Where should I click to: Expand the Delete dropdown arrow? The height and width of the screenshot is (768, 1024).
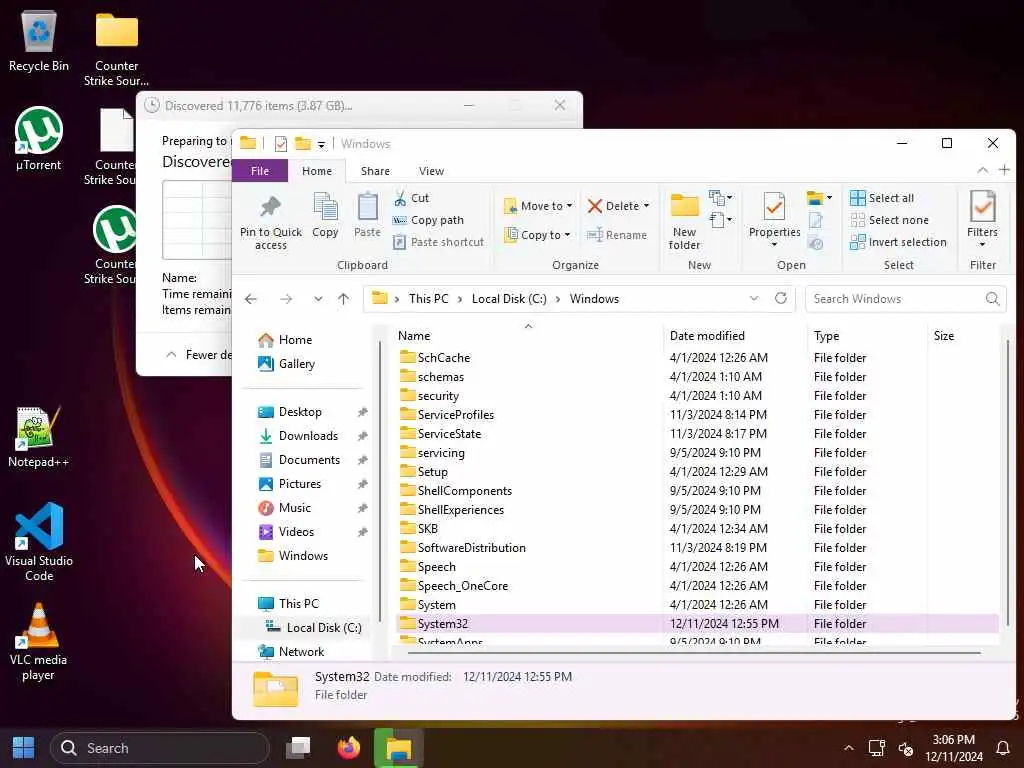(x=647, y=206)
